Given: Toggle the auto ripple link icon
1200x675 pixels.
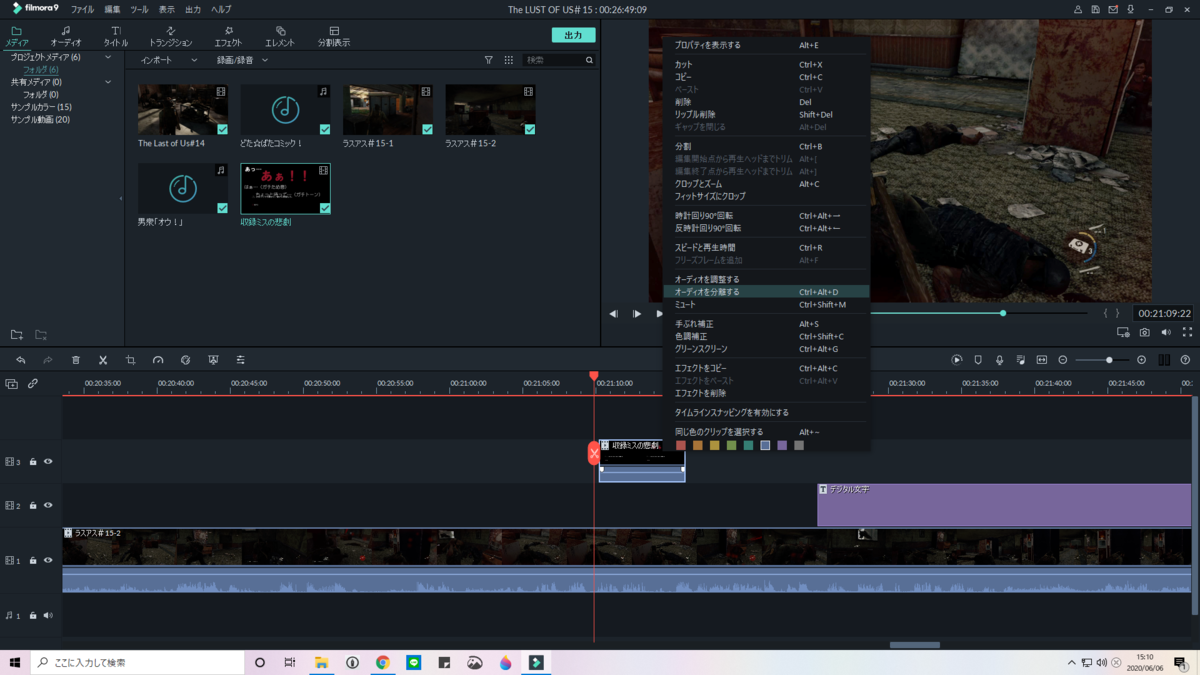Looking at the screenshot, I should coord(33,384).
